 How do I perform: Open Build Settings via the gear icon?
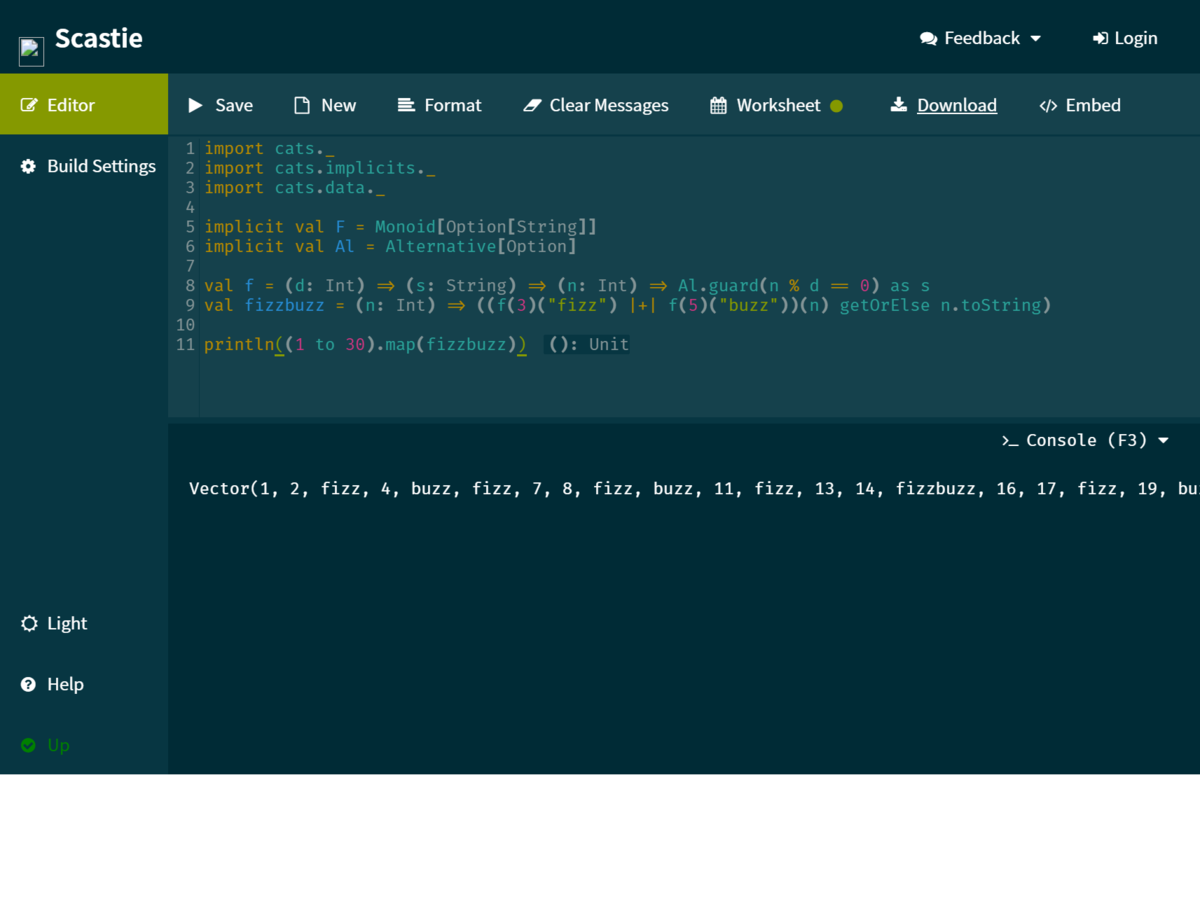(28, 165)
